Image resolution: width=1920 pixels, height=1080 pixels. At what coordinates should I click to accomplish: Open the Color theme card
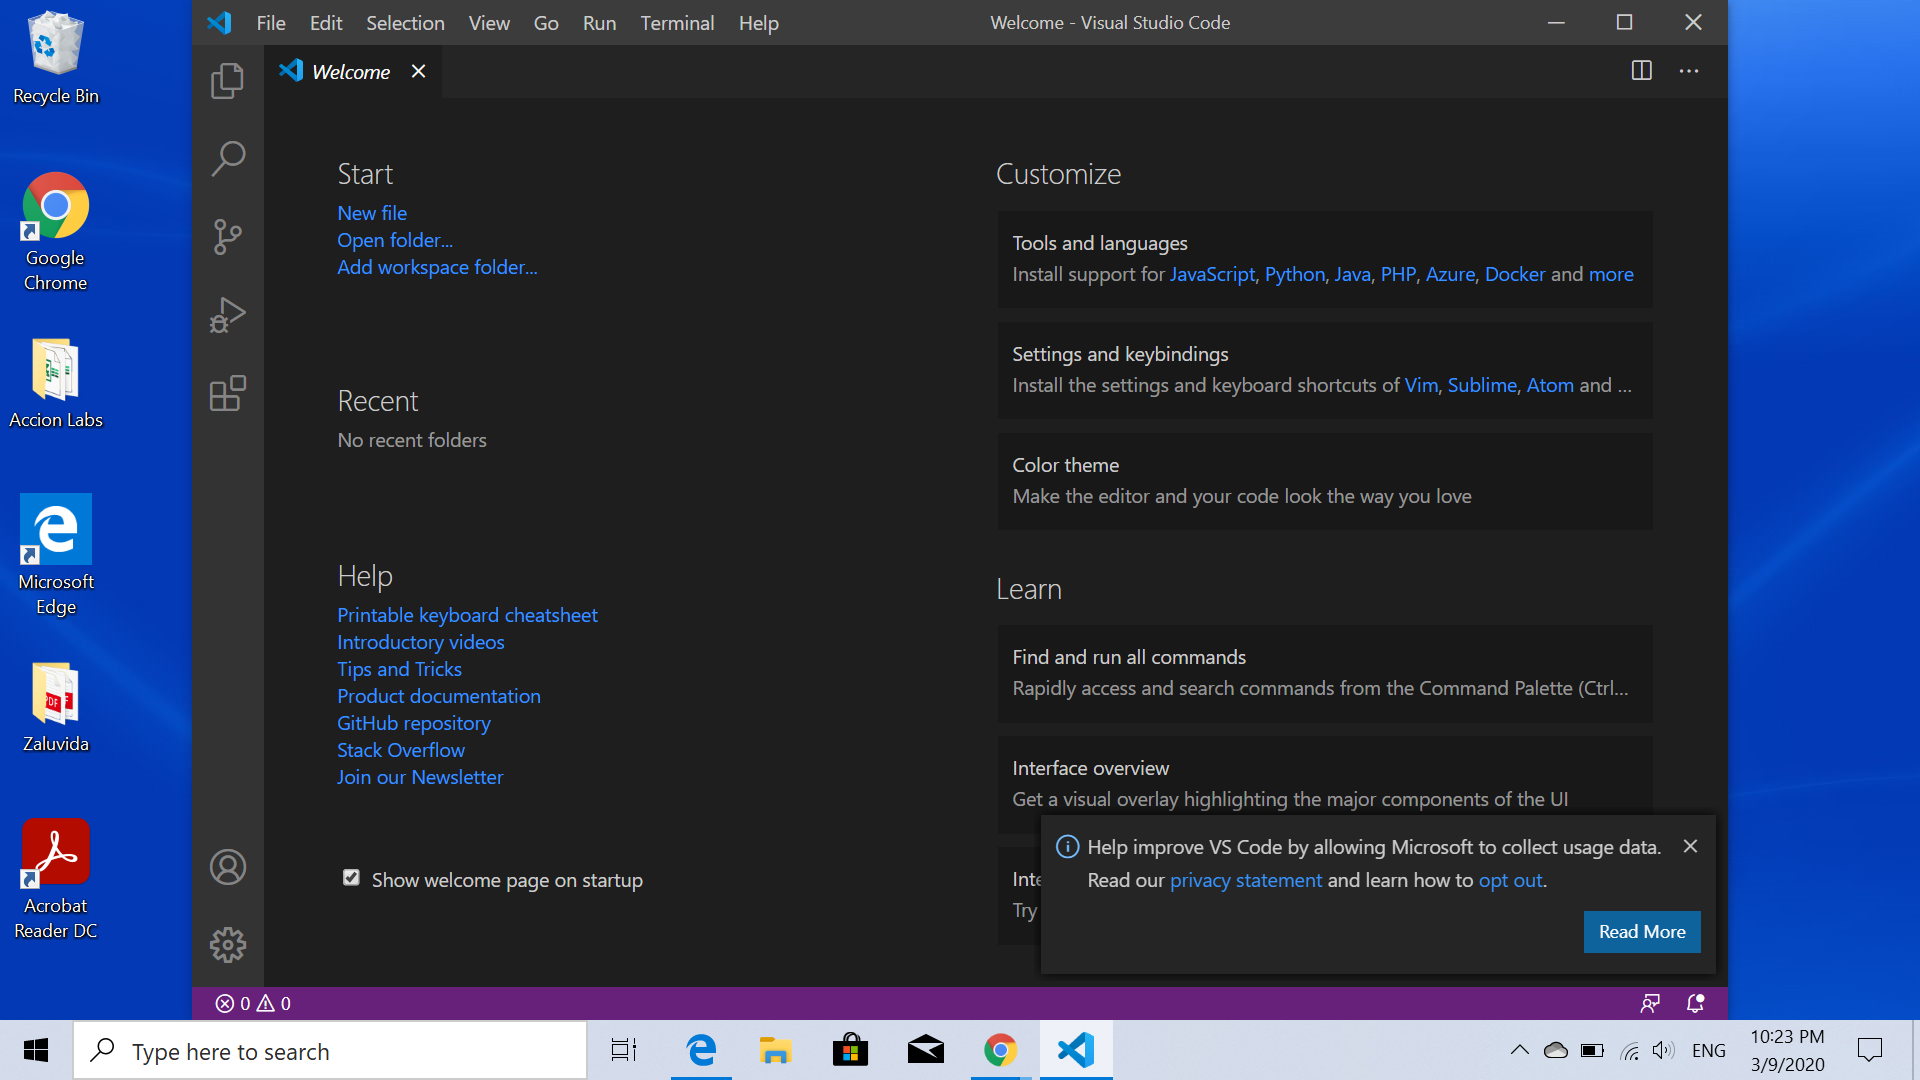pyautogui.click(x=1324, y=481)
